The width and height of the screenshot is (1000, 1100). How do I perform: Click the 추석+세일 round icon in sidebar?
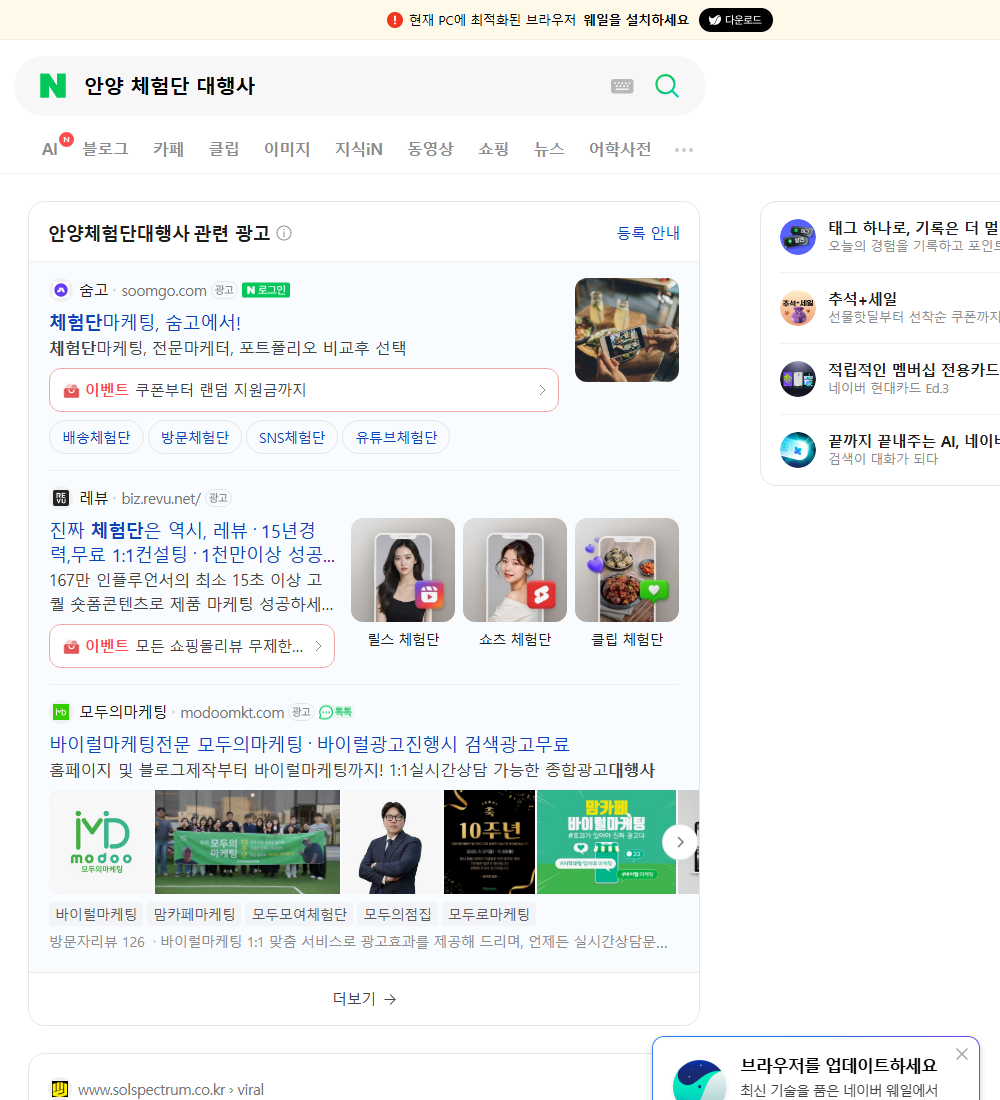tap(798, 308)
